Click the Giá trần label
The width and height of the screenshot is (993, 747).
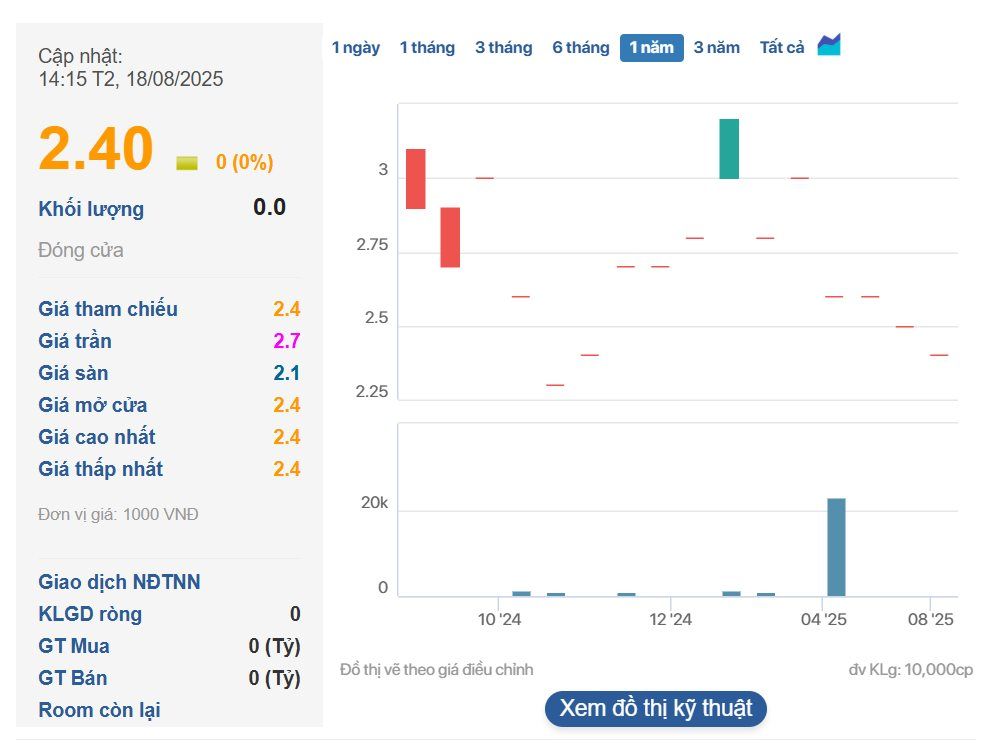pos(75,341)
